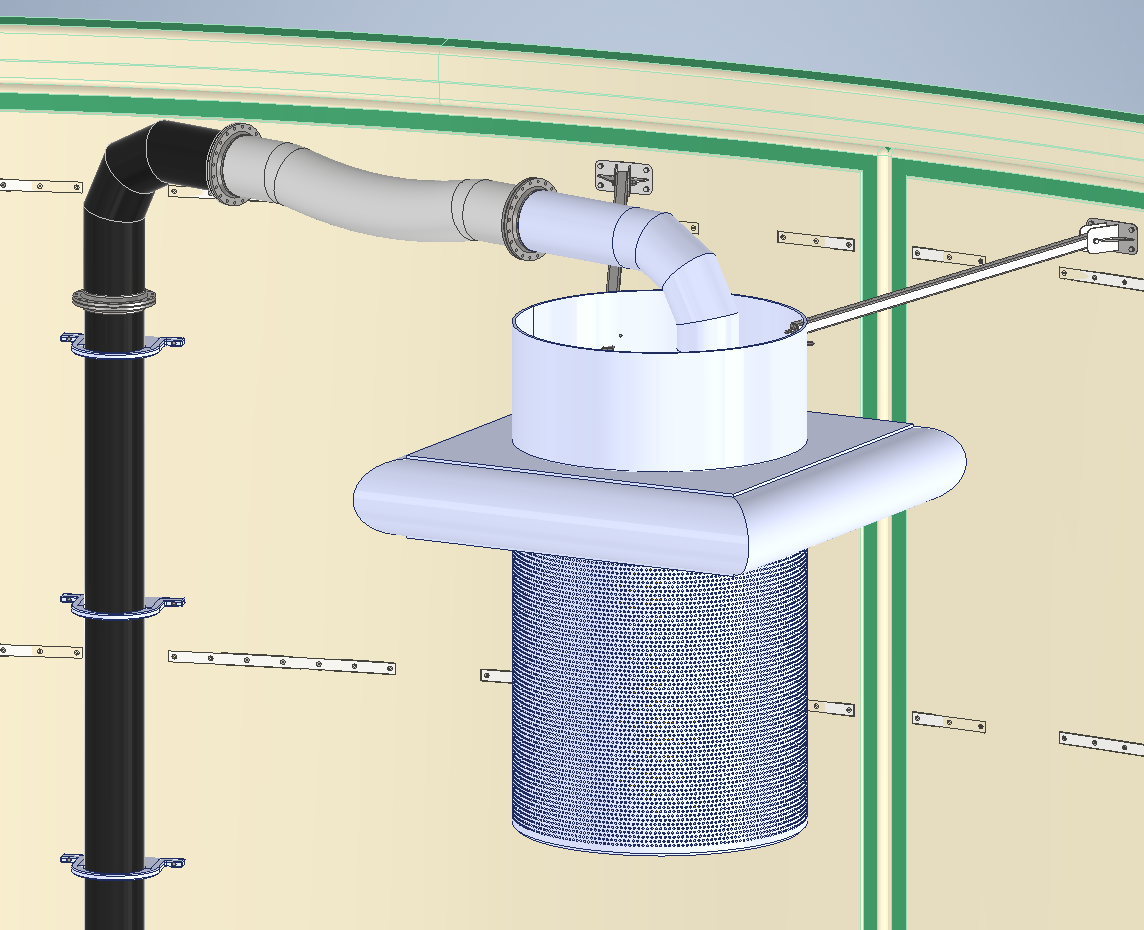Select the flange coupling on the vertical black pipe
Screen dimensions: 1144x930
113,298
